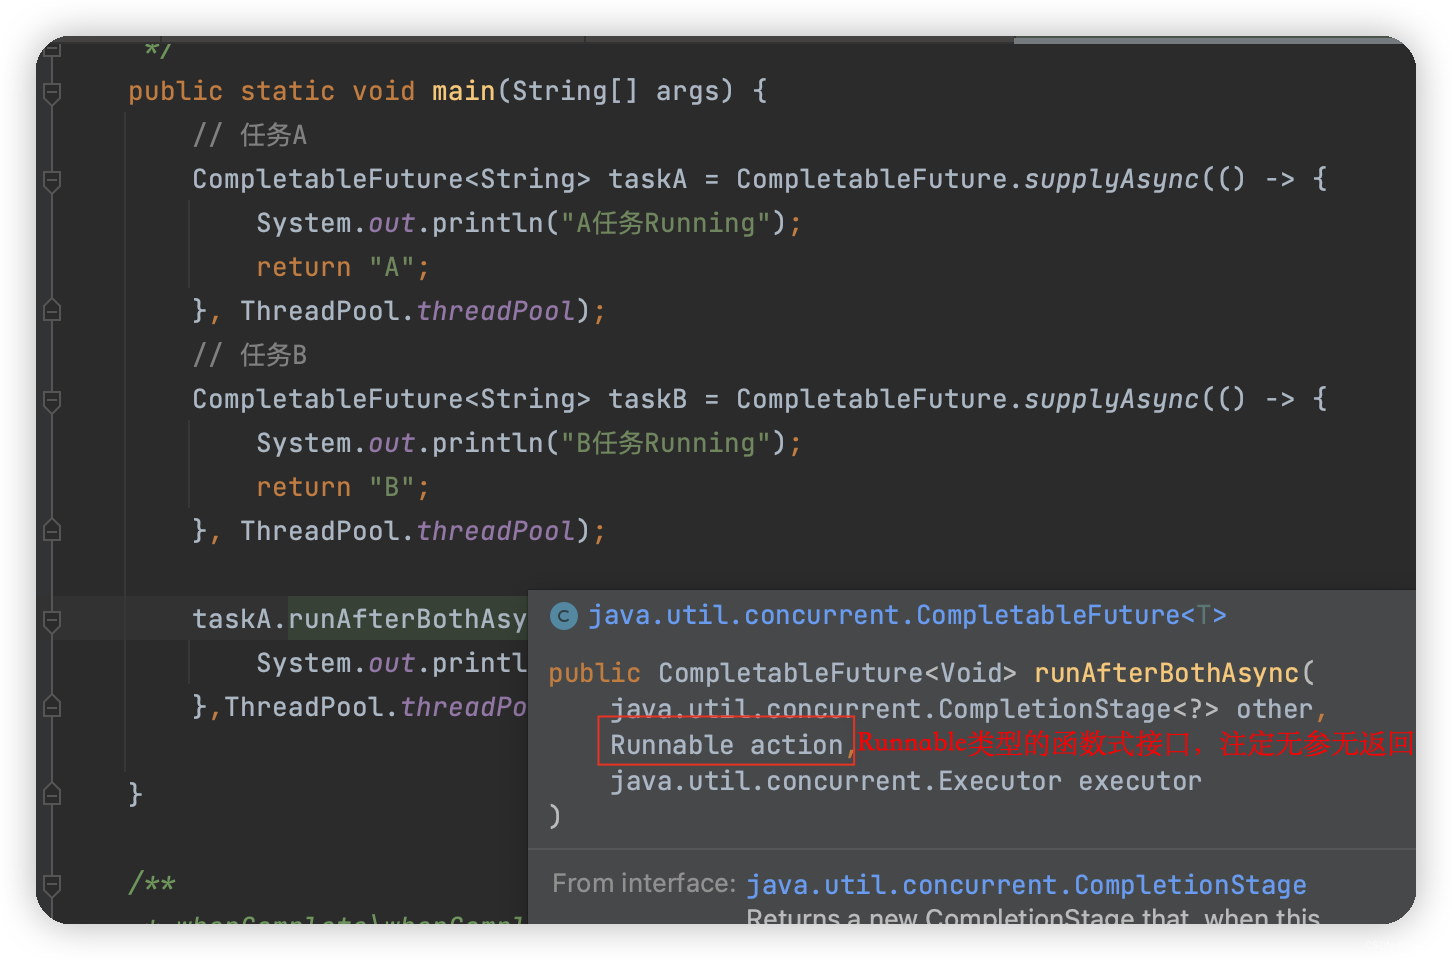
Task: Collapse the /** doc comment at bottom
Action: (53, 885)
